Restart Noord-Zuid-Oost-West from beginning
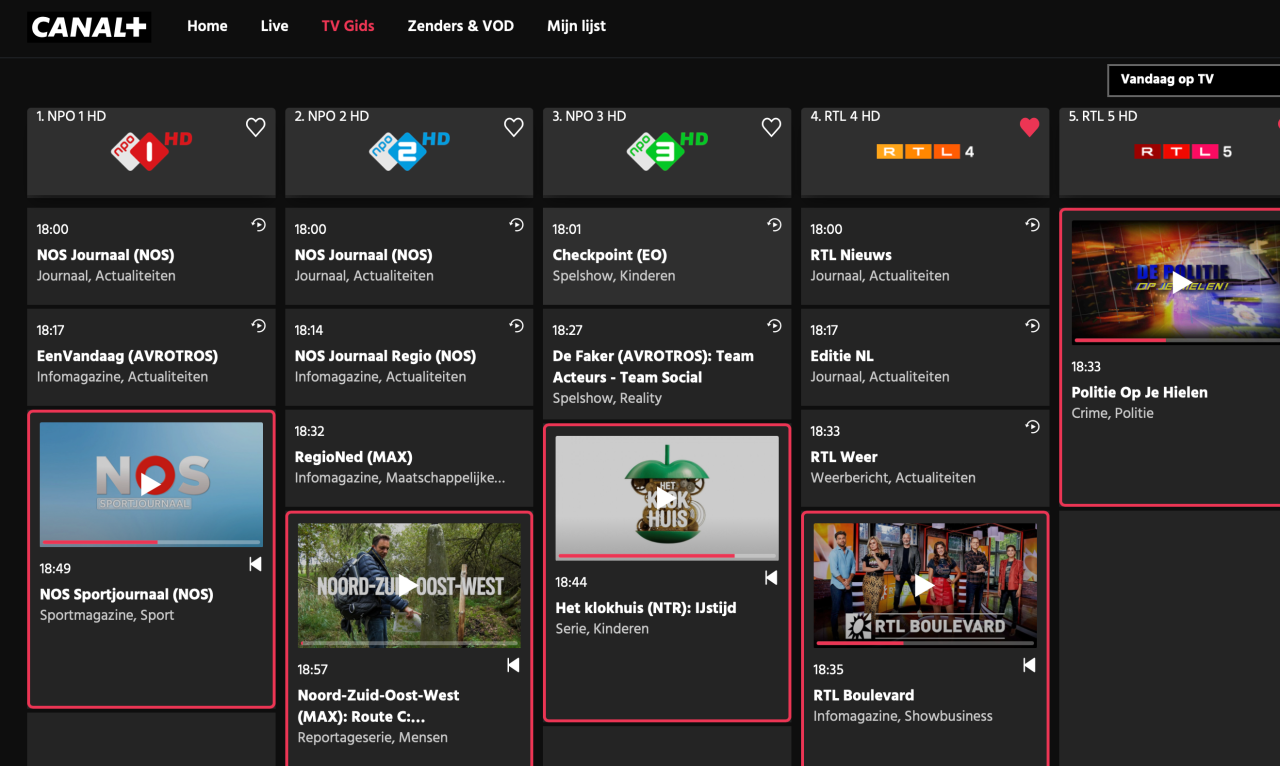Viewport: 1280px width, 766px height. point(513,665)
